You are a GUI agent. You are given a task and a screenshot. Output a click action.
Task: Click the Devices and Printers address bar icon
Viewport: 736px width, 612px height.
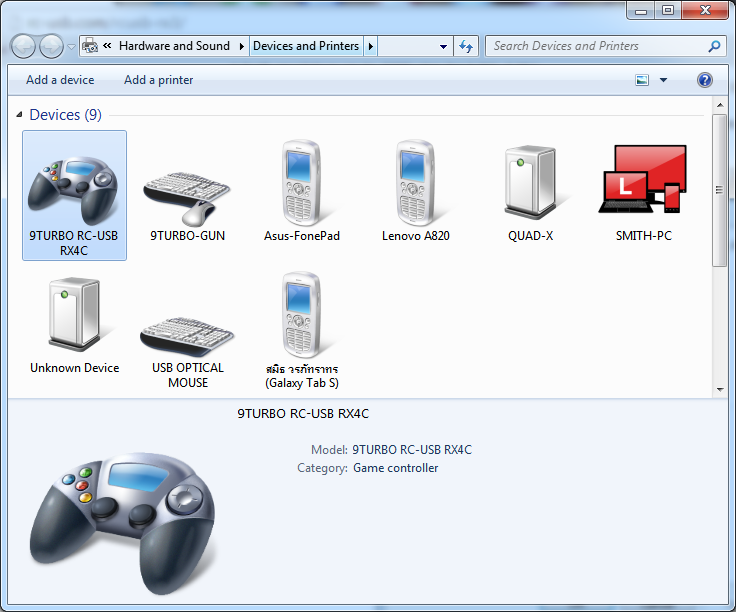90,46
